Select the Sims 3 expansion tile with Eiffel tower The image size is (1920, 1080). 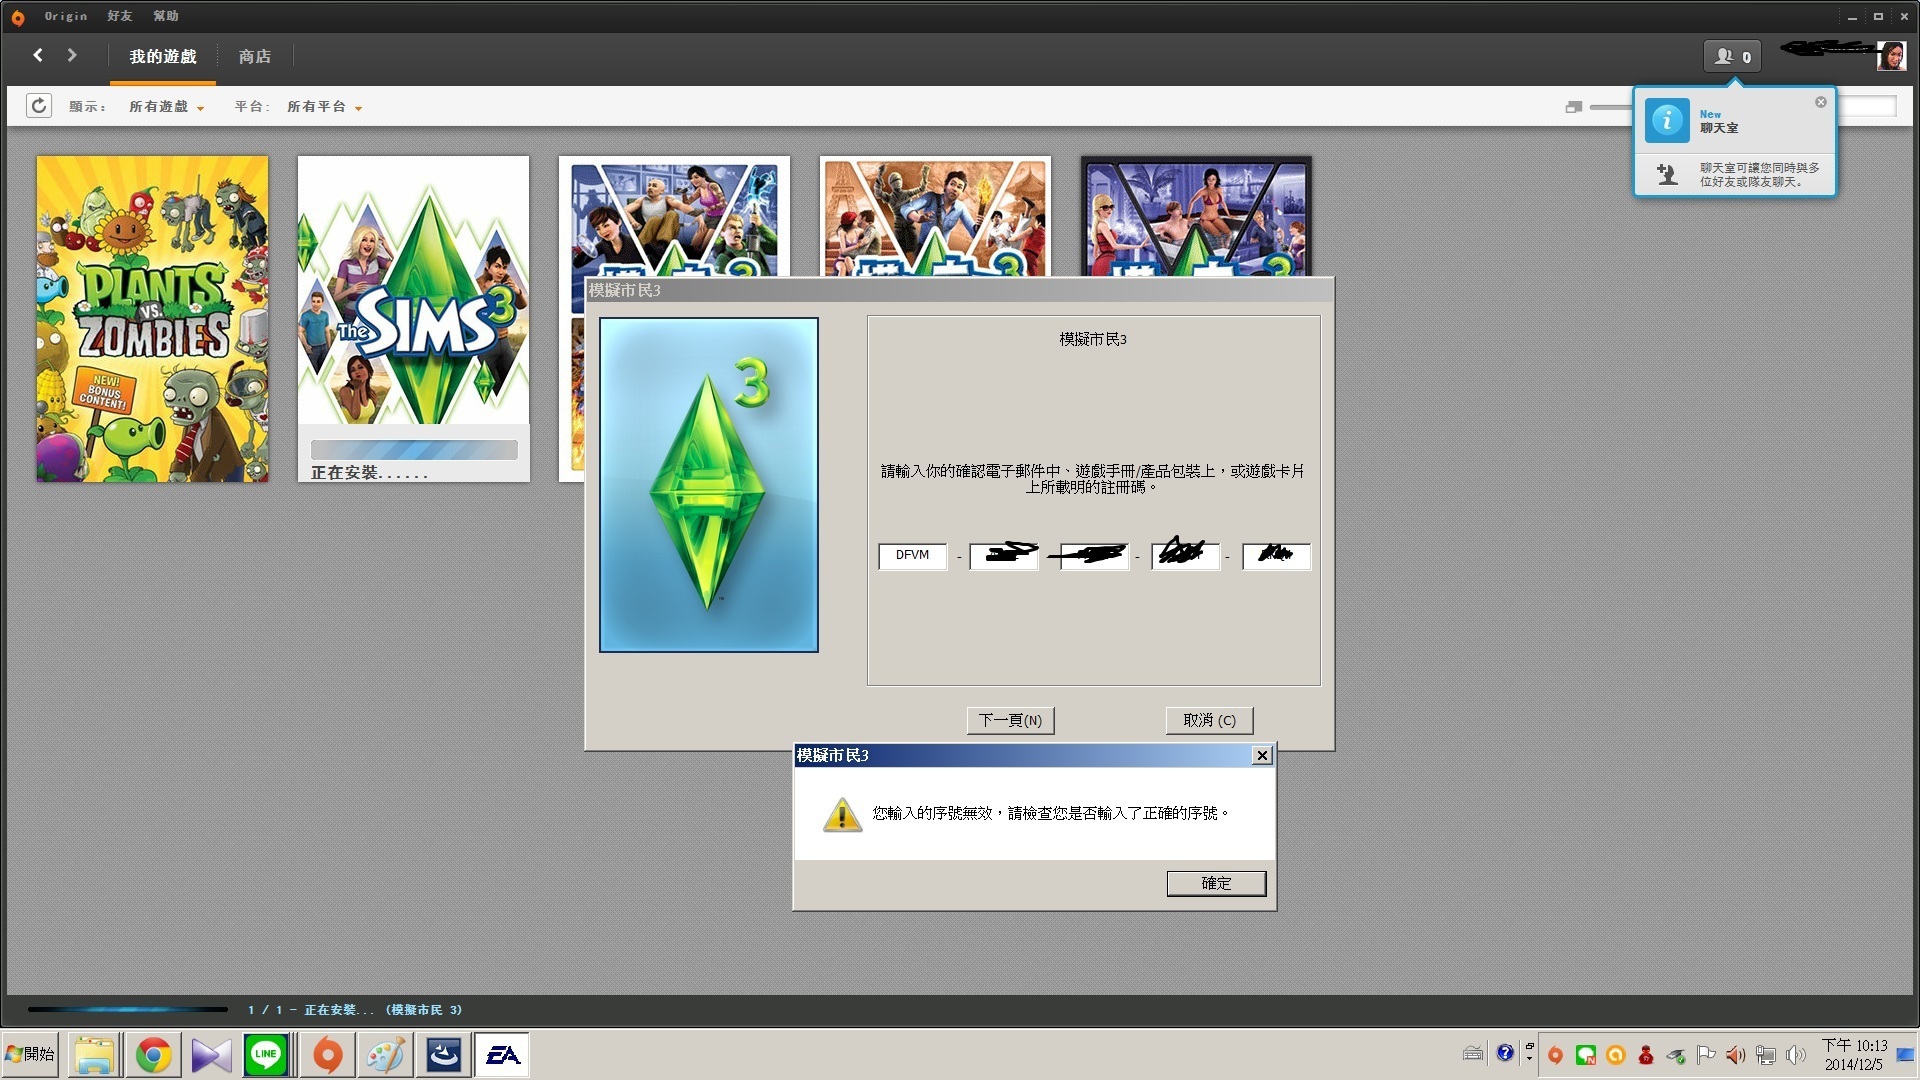coord(935,216)
